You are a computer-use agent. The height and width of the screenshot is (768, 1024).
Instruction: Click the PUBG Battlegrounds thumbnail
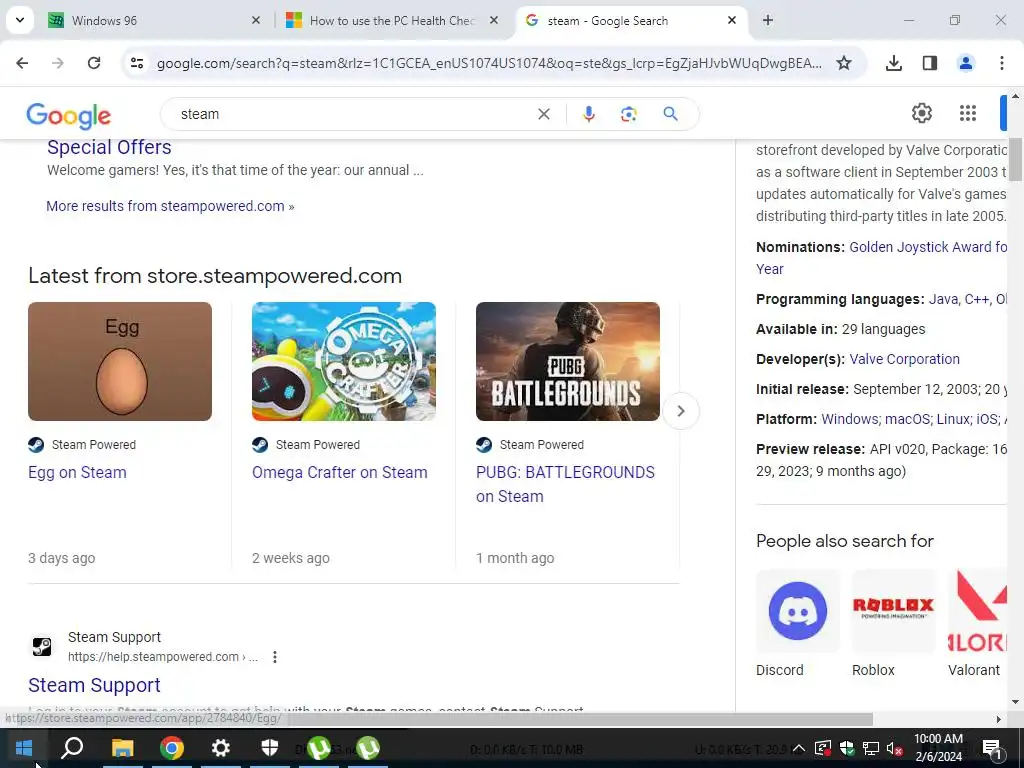click(x=568, y=361)
